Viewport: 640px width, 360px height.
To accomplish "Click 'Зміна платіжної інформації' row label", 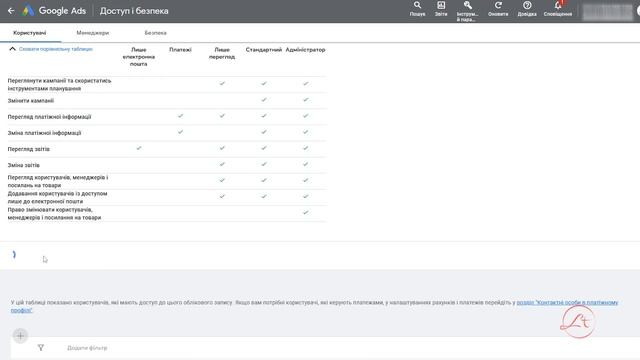I will click(x=44, y=133).
